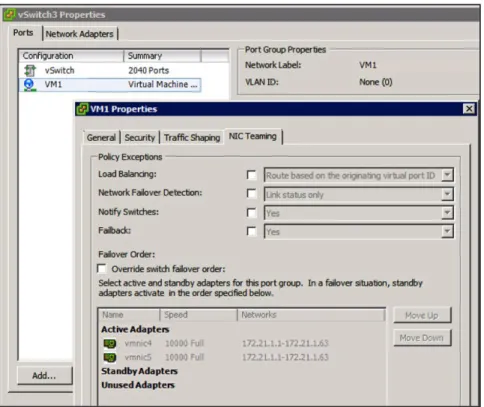Click vmnic5 network range 172.21.1.1-172.21.1.63
This screenshot has height=407, width=484.
click(285, 357)
